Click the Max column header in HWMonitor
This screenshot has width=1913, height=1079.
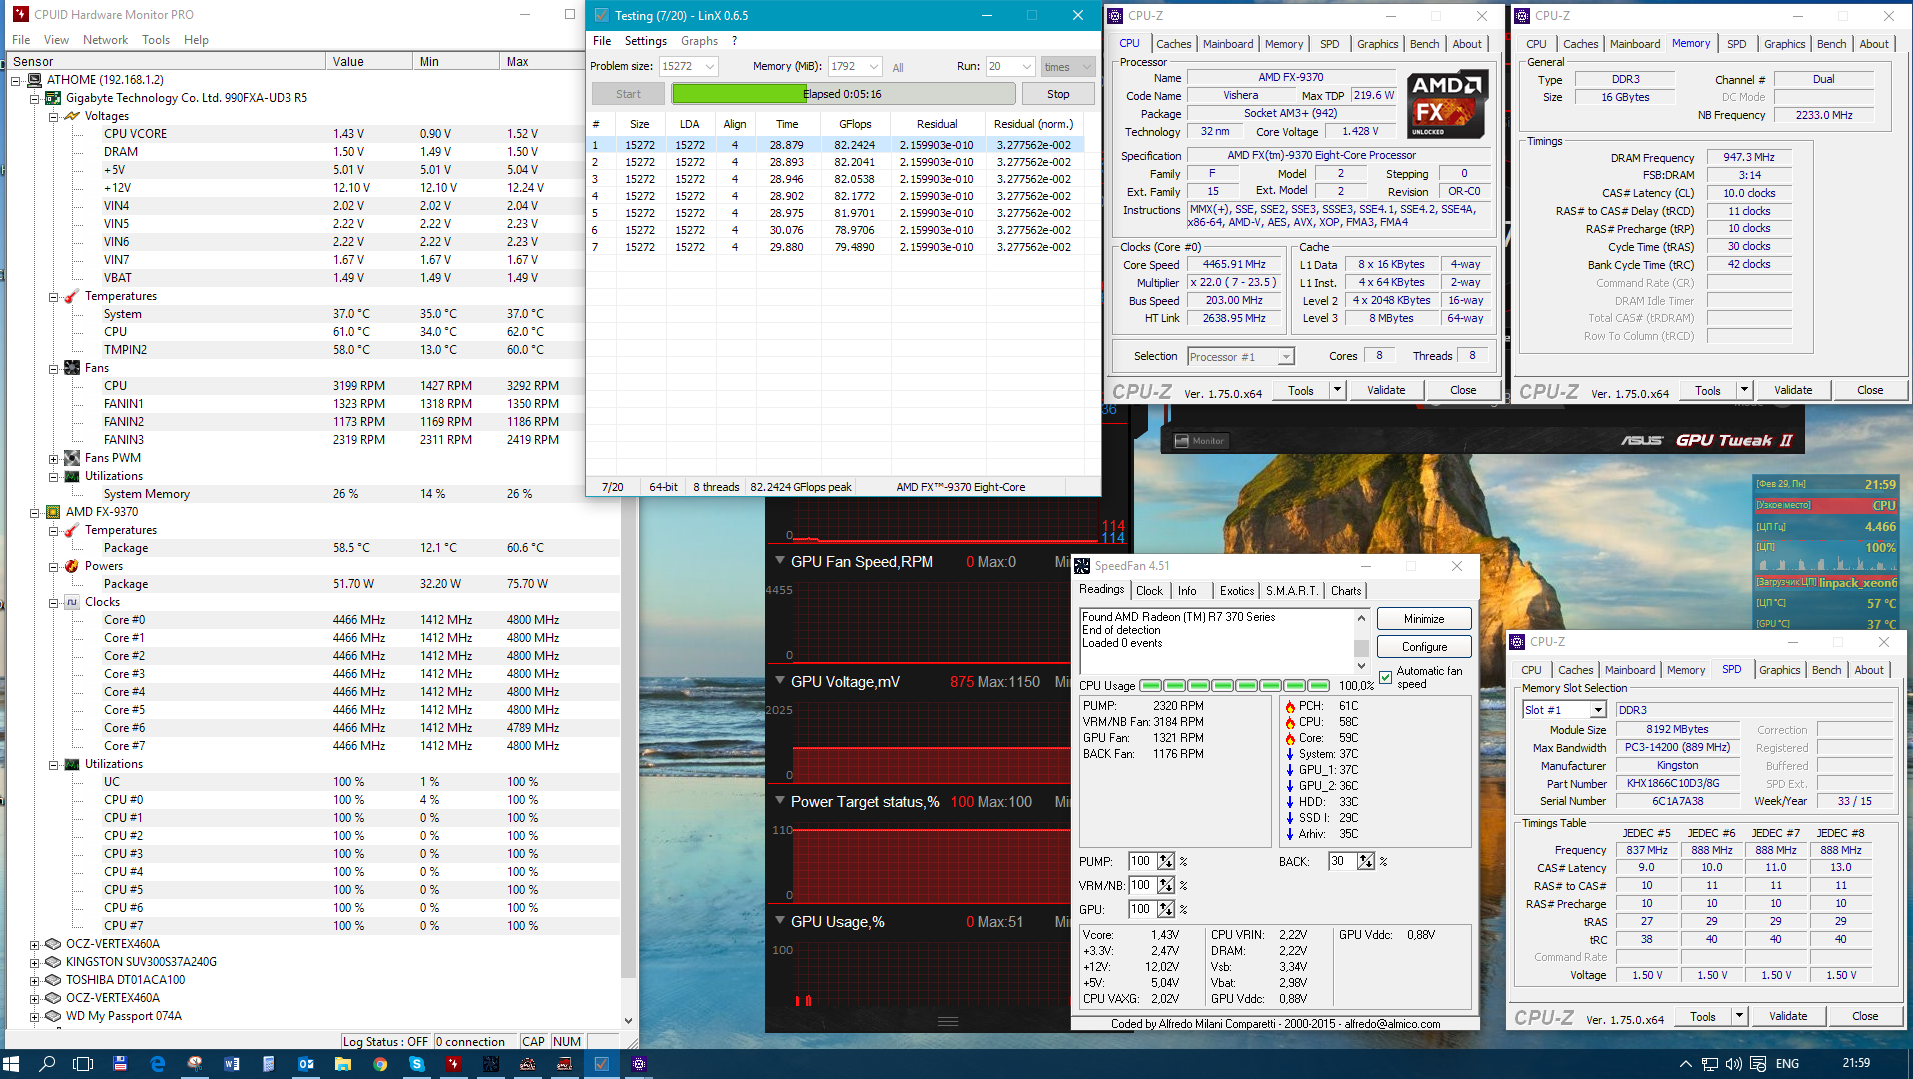[x=542, y=62]
